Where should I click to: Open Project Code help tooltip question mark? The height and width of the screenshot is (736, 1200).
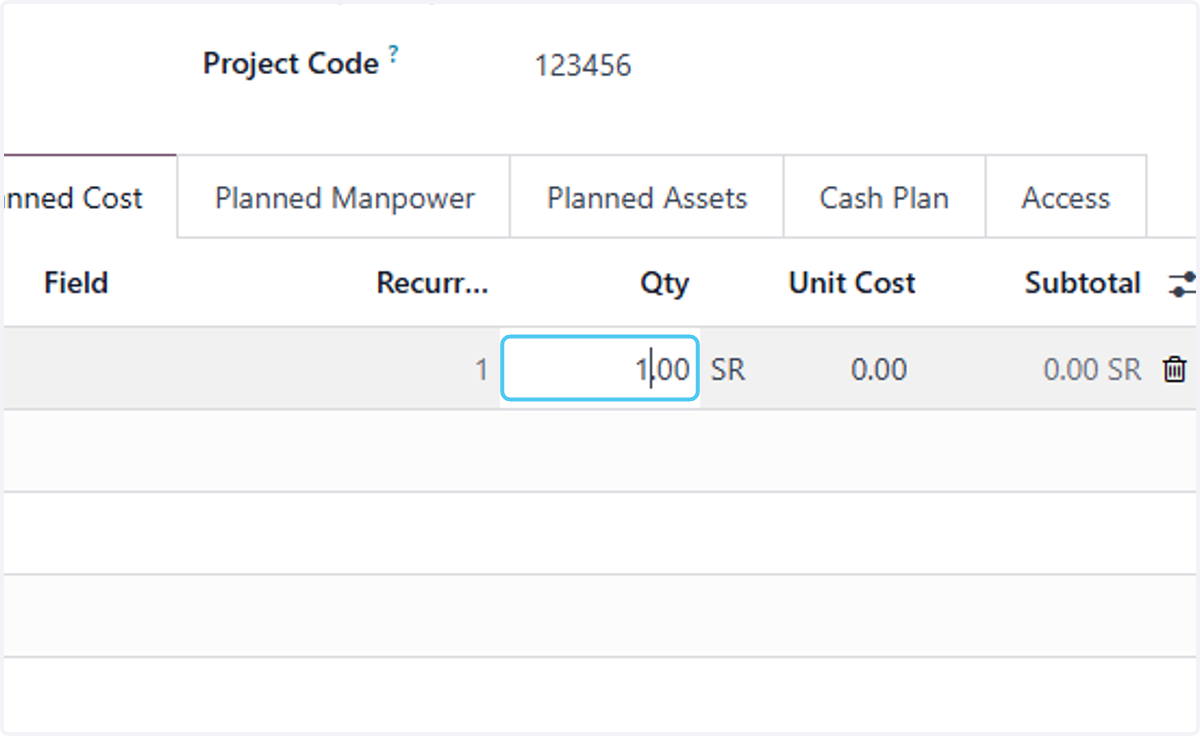393,56
